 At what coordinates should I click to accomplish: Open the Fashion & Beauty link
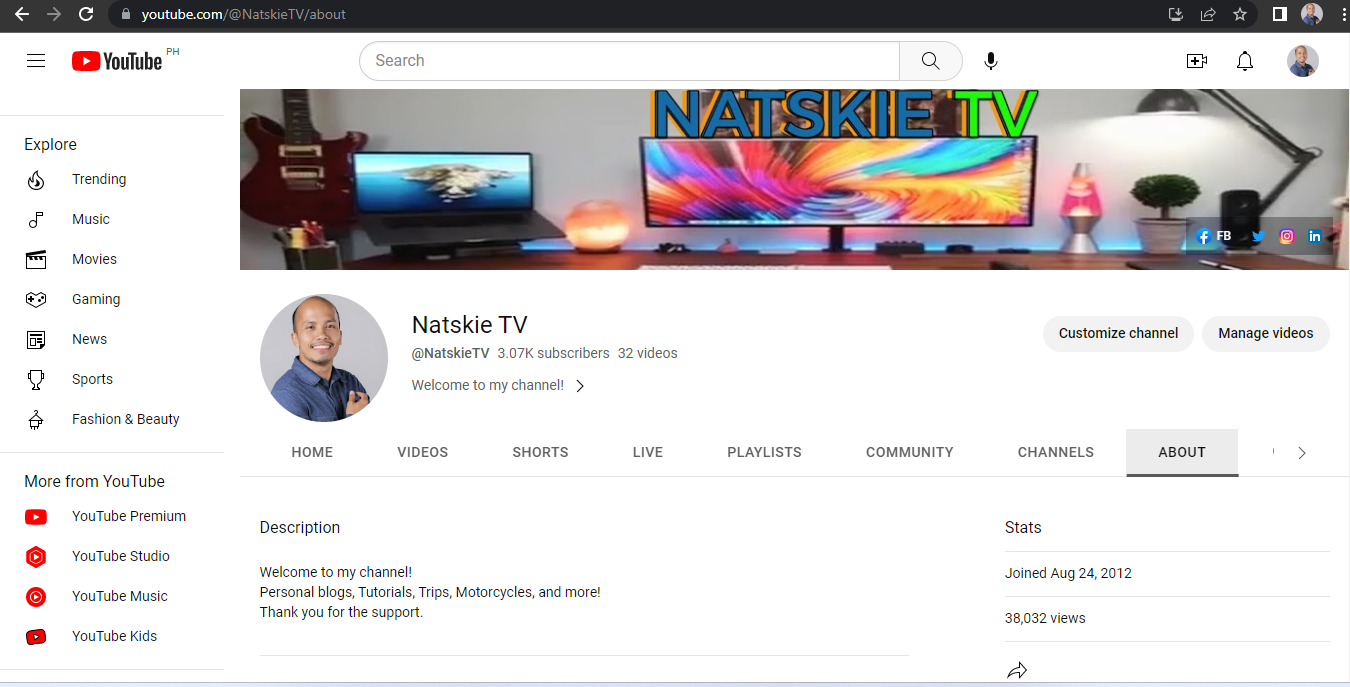tap(126, 420)
